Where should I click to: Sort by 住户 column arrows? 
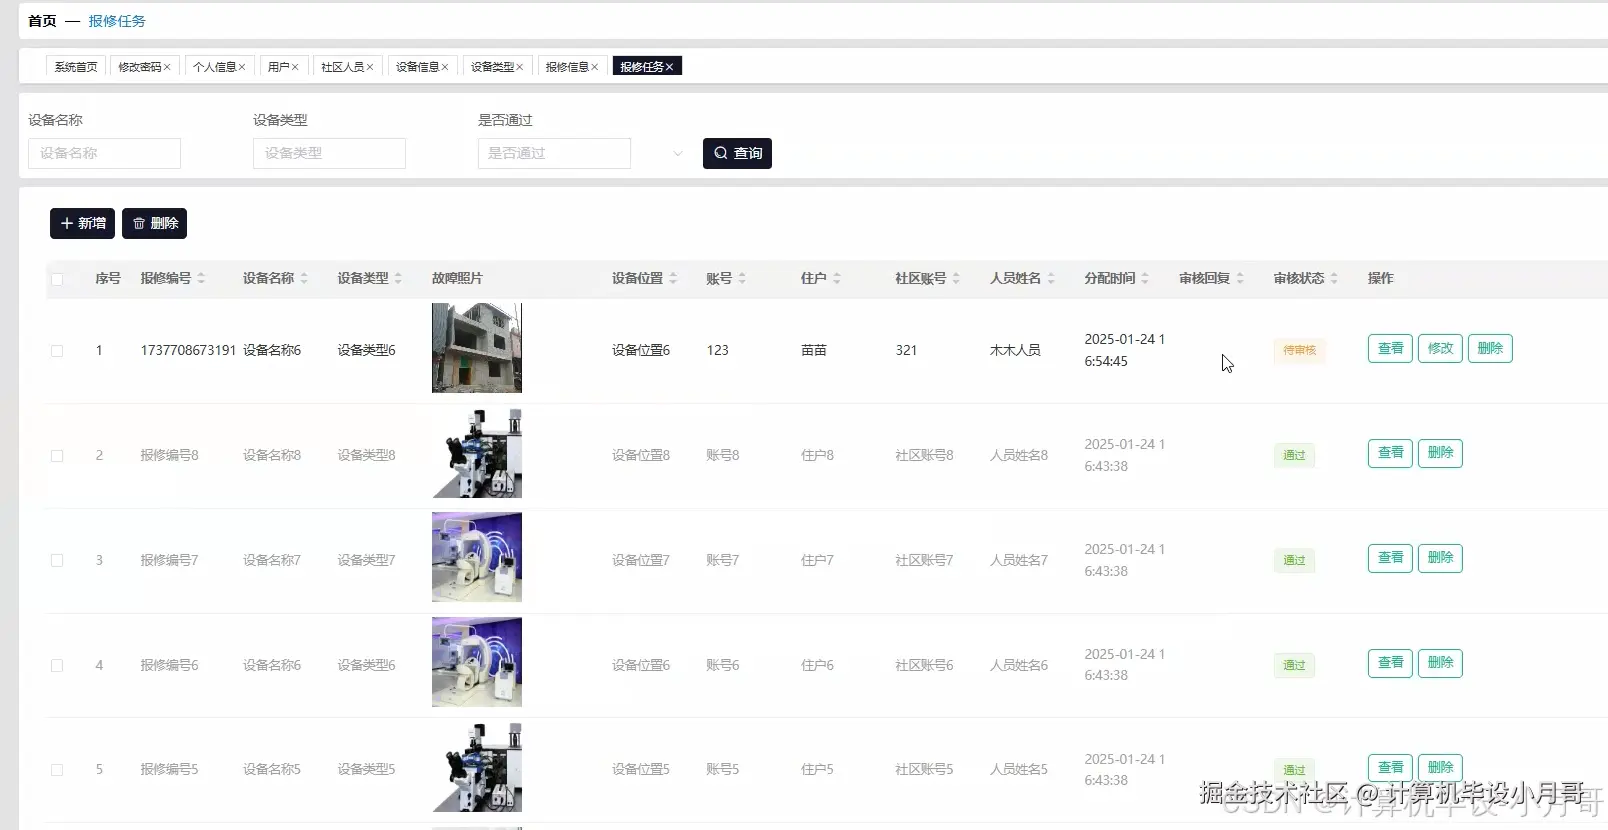837,278
